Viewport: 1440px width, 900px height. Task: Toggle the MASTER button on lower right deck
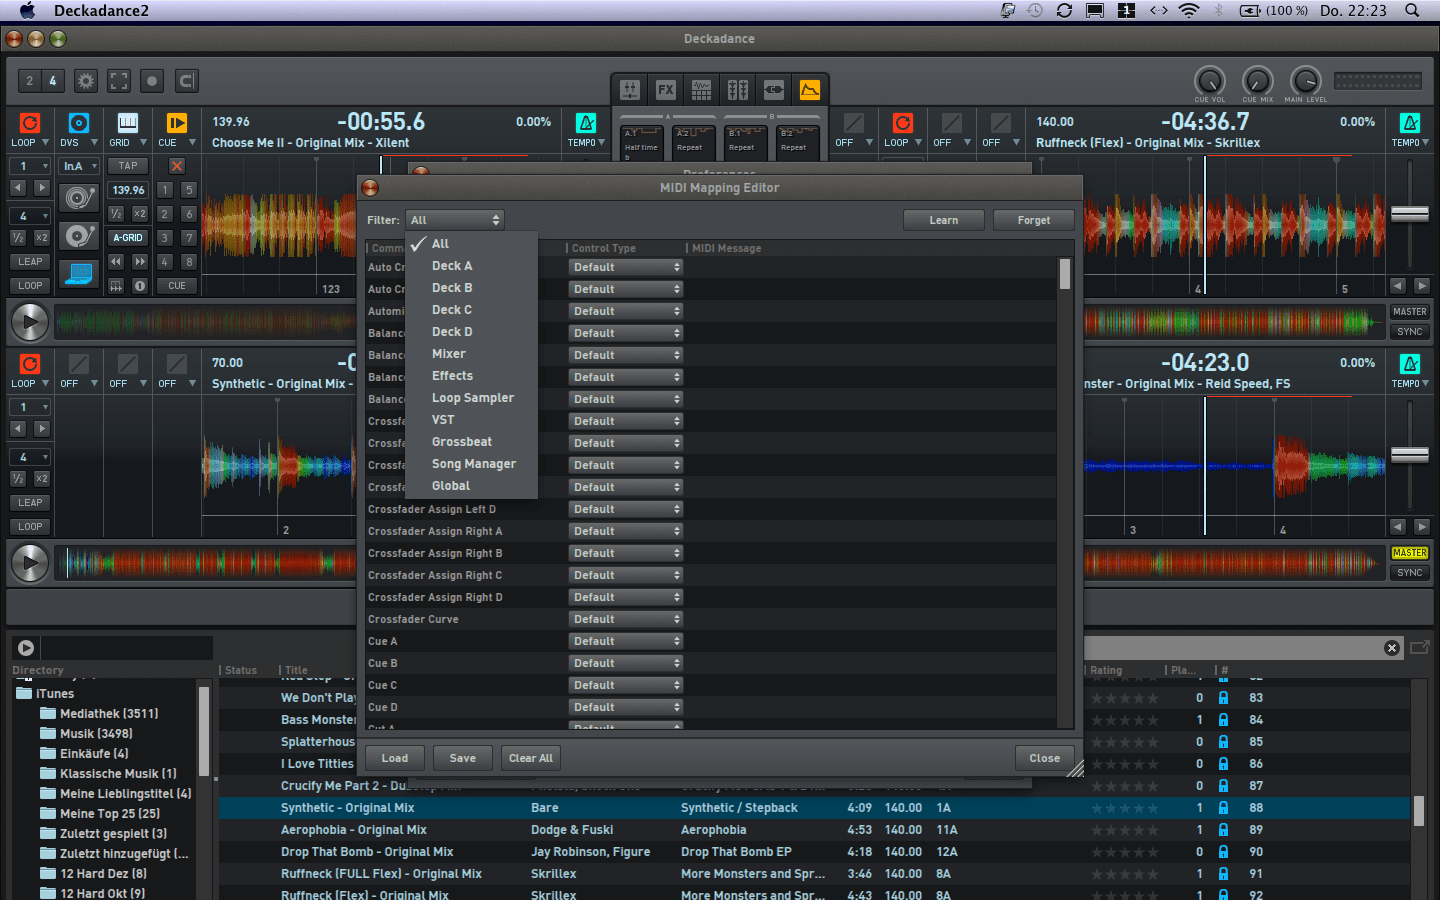1409,553
